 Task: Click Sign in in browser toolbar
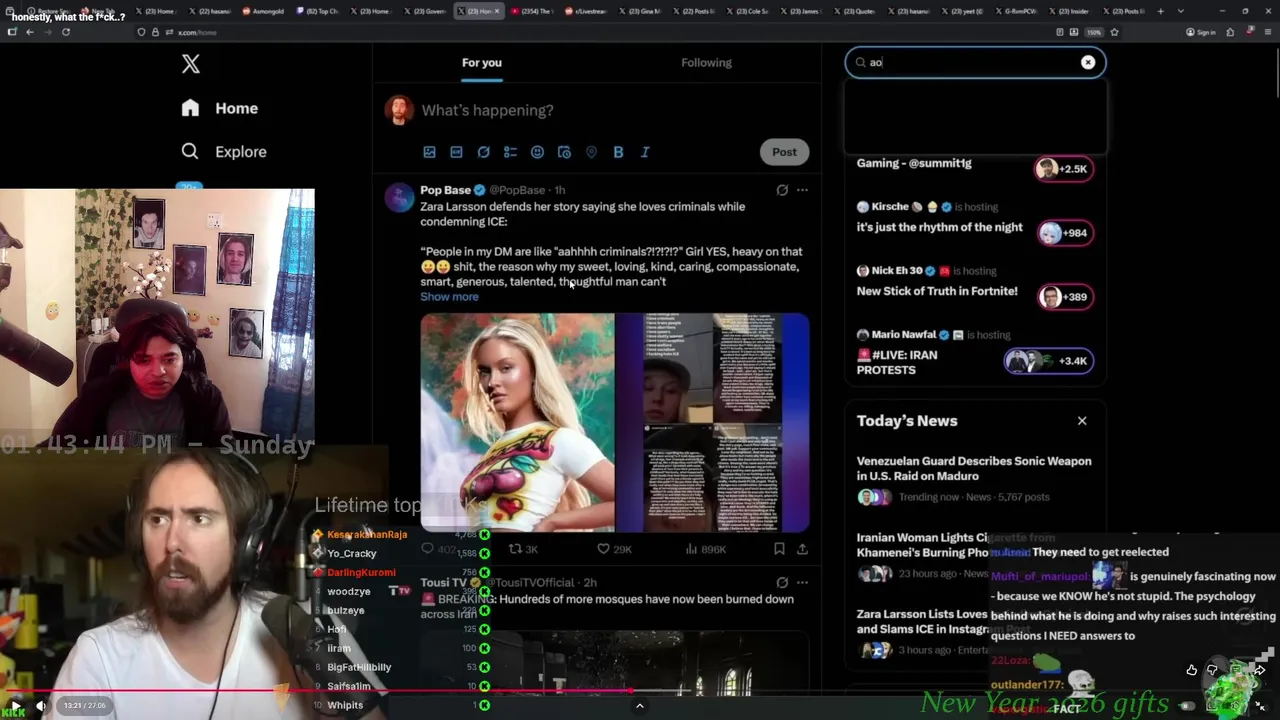click(x=1202, y=32)
